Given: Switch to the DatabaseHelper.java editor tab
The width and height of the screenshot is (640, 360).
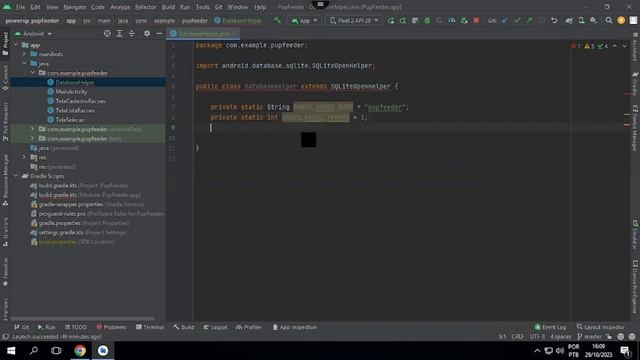Looking at the screenshot, I should point(203,34).
